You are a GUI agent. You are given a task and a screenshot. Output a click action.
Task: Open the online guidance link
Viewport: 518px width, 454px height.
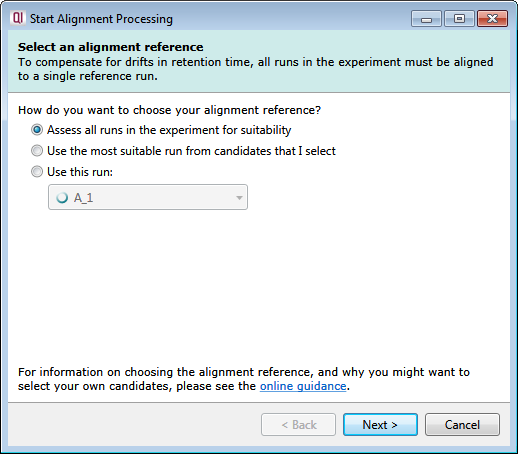coord(303,386)
